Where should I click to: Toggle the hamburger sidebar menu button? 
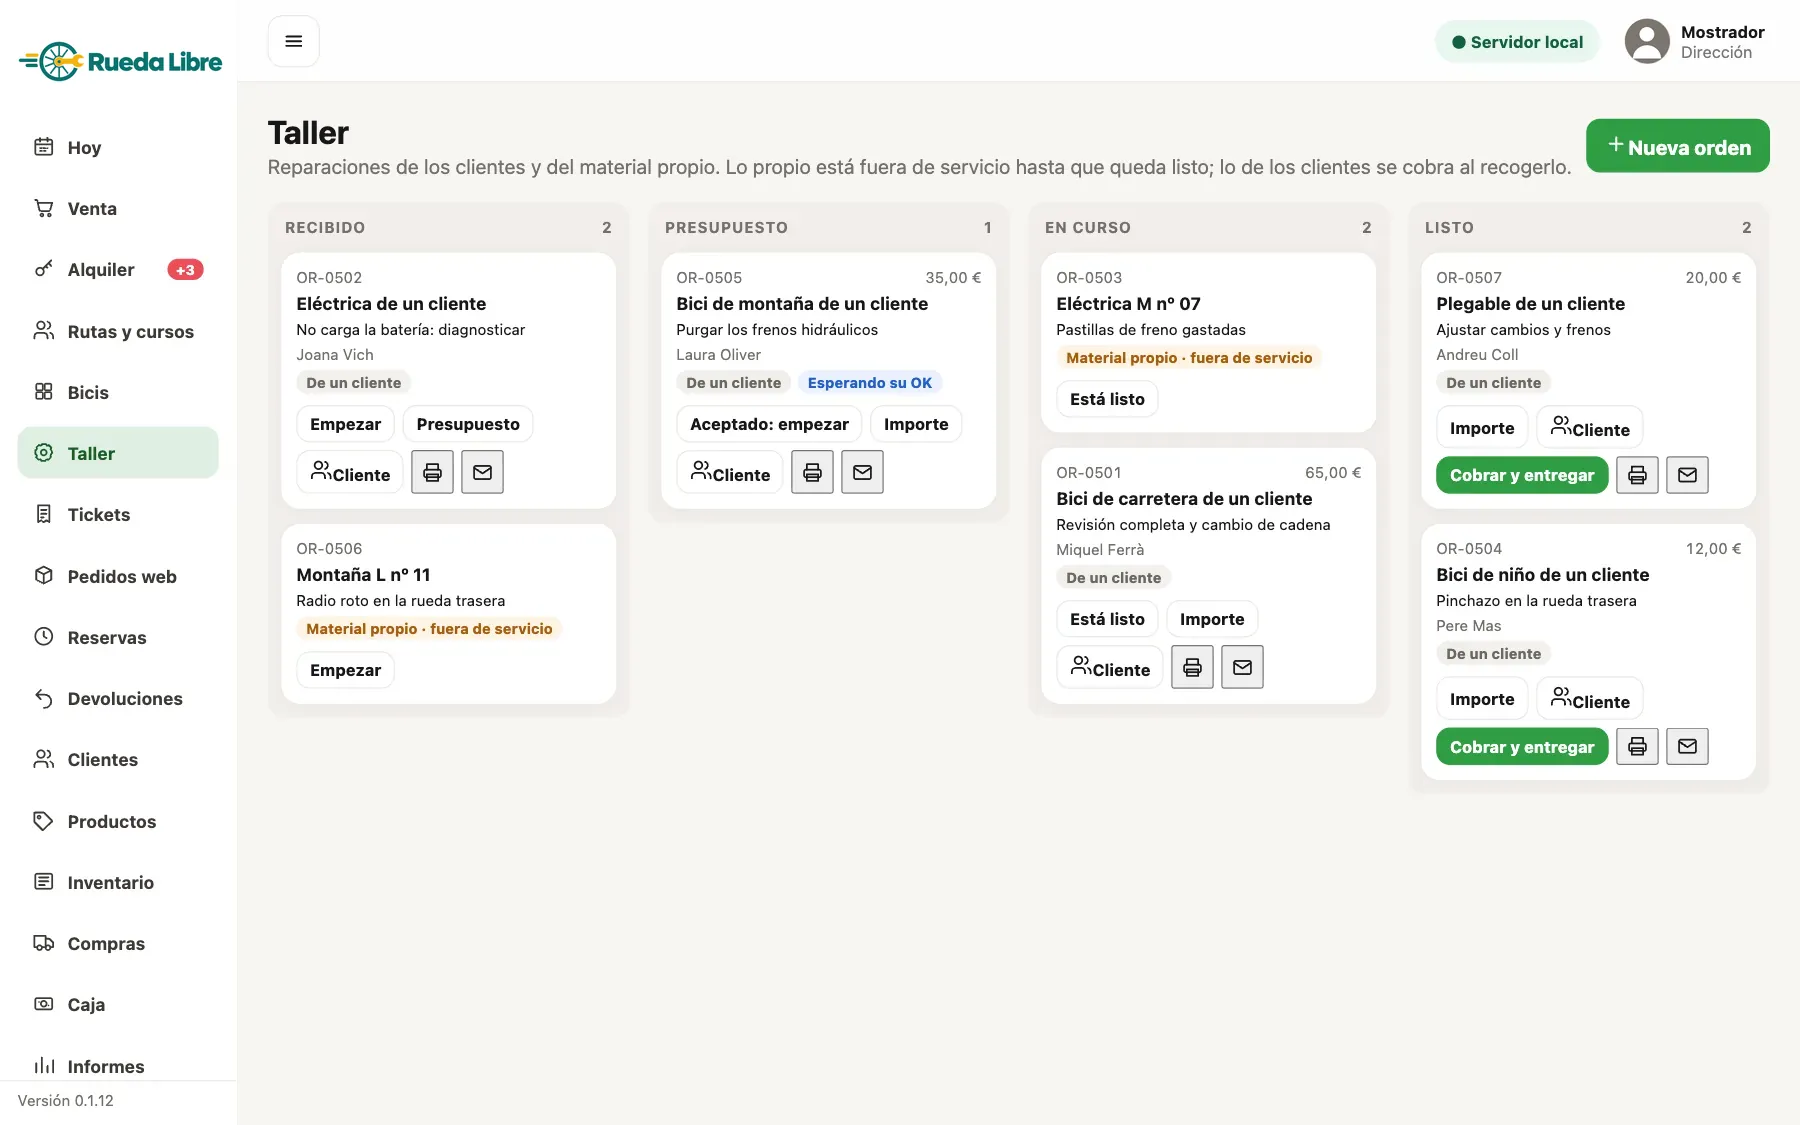pos(293,41)
